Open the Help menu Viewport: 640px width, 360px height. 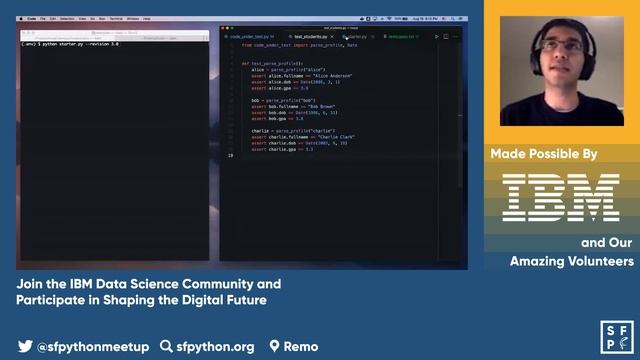(x=147, y=19)
